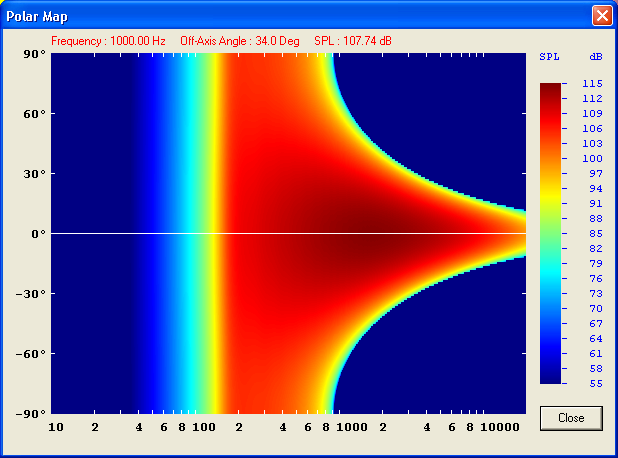Click the 58 dB scale label
This screenshot has height=458, width=618.
[x=596, y=369]
